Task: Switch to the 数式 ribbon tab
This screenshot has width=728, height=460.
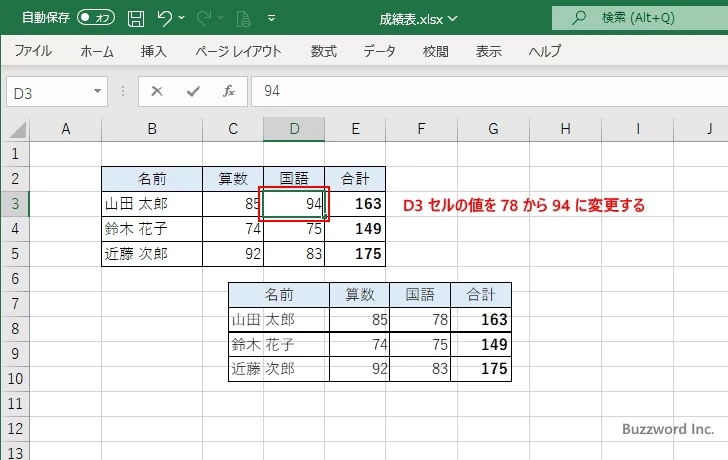Action: [323, 52]
